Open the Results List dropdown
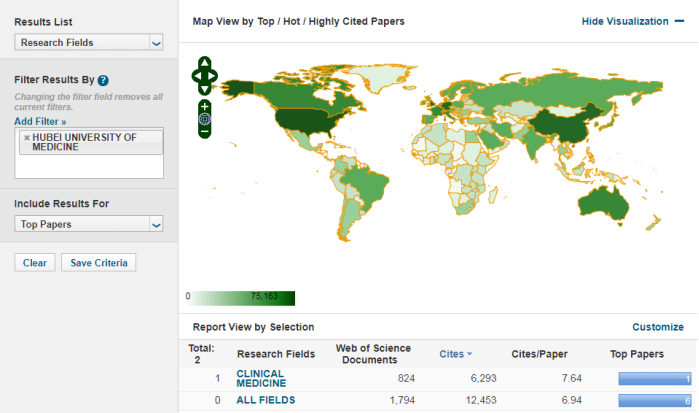Screen dimensions: 699x413 point(89,42)
